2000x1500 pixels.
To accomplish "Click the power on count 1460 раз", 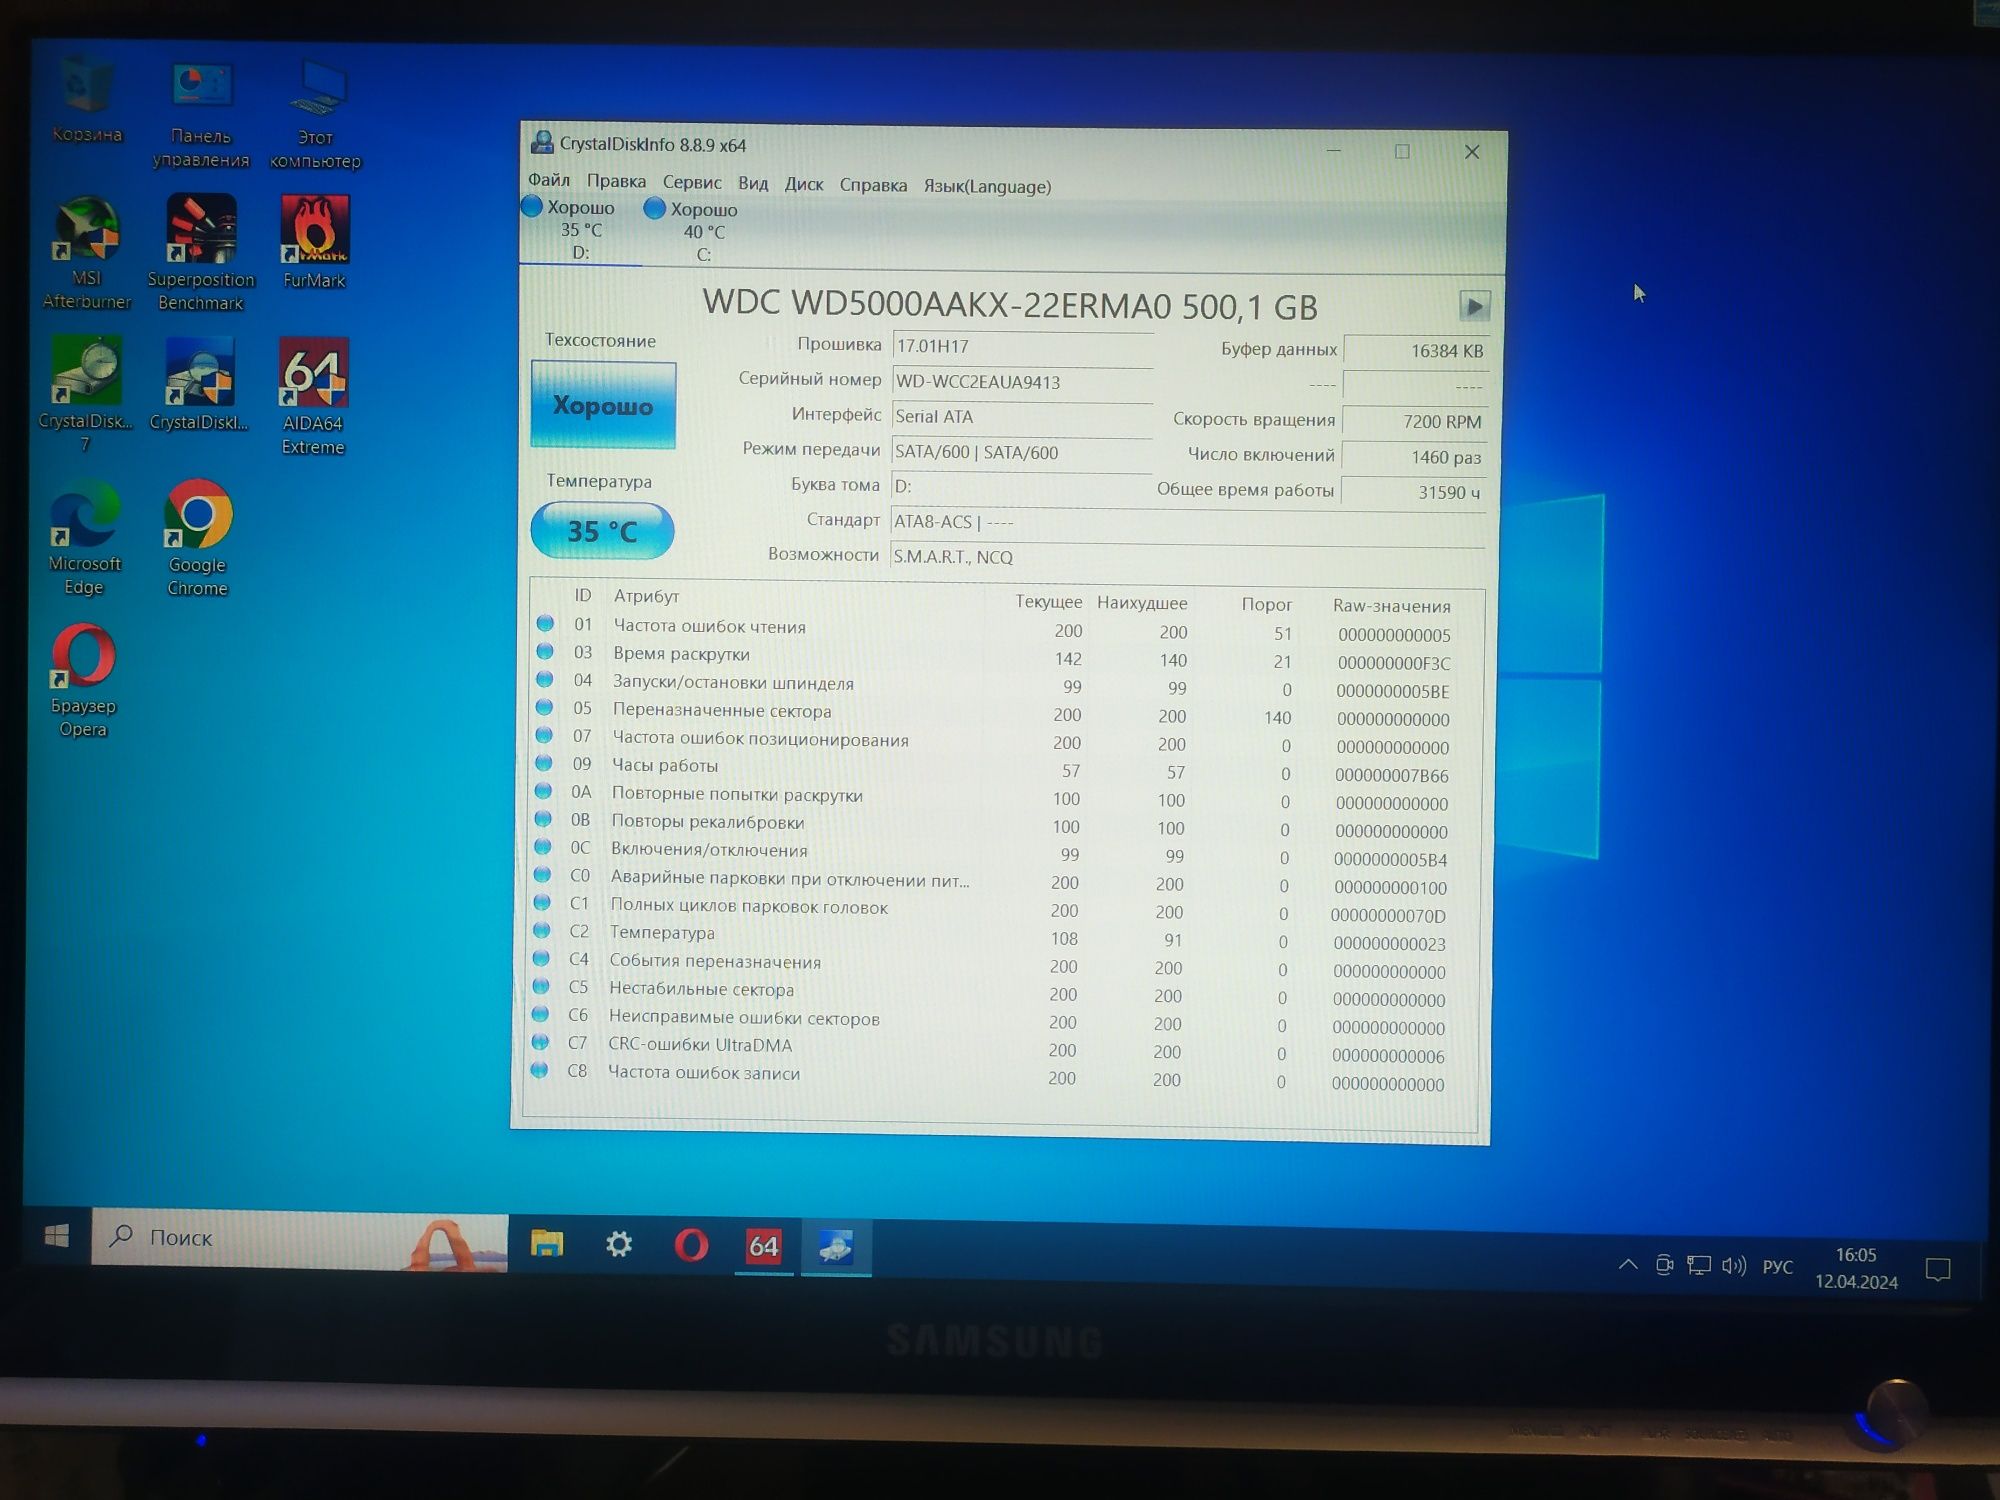I will 1414,457.
